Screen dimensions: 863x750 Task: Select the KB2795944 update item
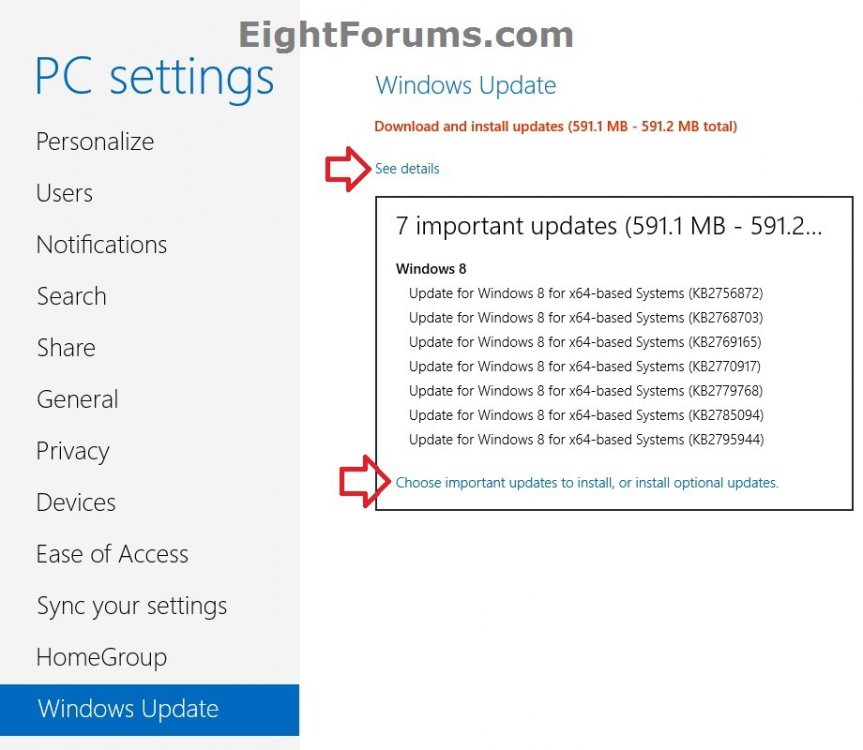coord(586,439)
